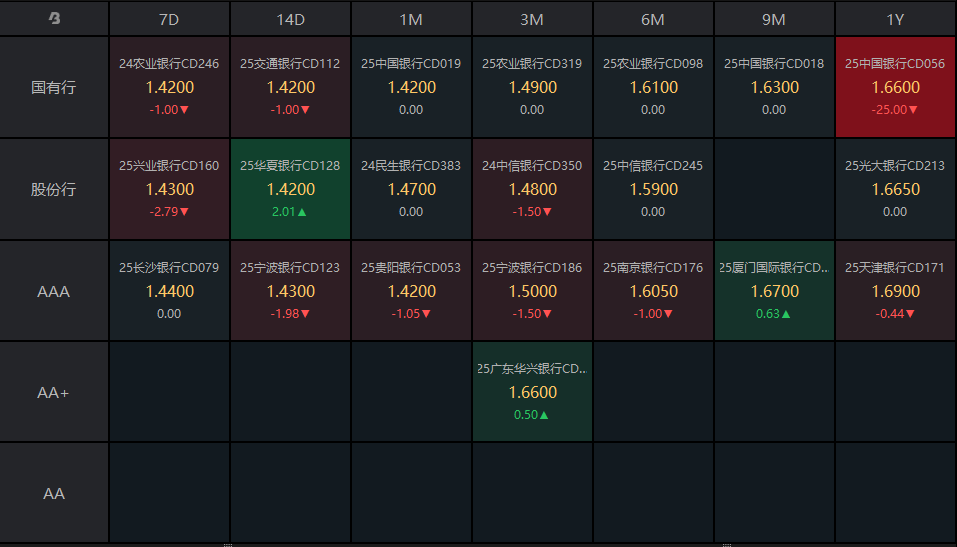The width and height of the screenshot is (957, 547).
Task: Select the 国有行 row label
Action: [x=54, y=87]
